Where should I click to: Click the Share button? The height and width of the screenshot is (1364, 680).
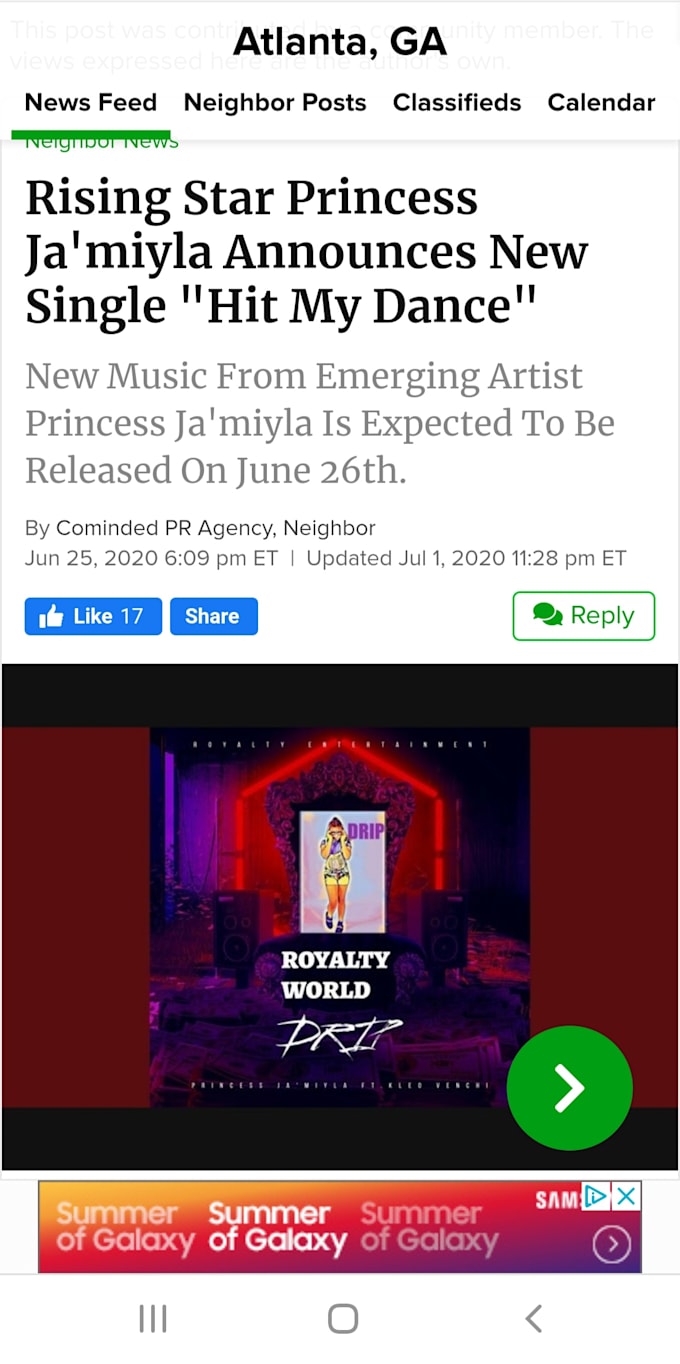click(213, 616)
